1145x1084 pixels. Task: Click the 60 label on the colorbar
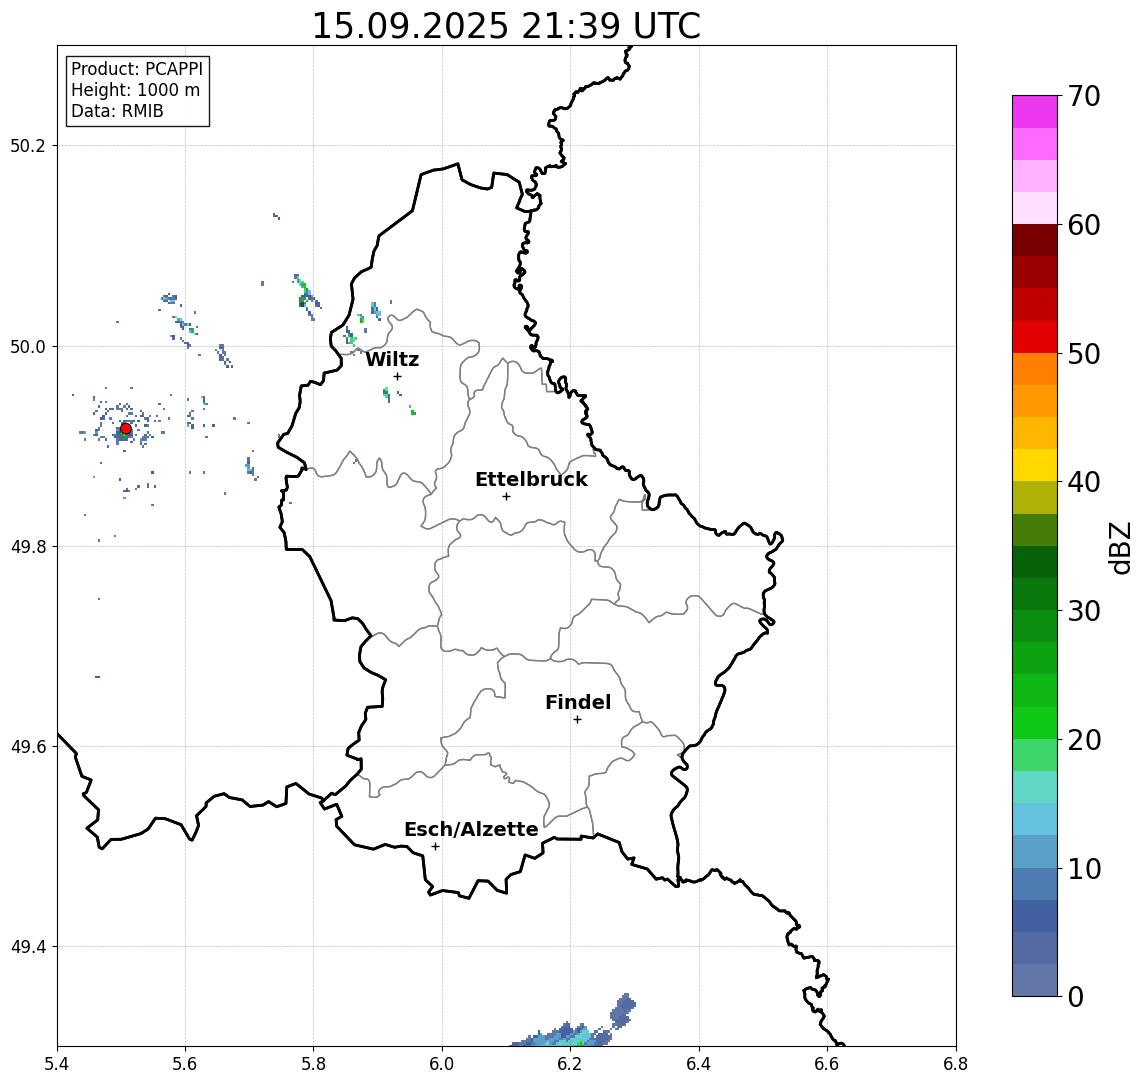1084,225
